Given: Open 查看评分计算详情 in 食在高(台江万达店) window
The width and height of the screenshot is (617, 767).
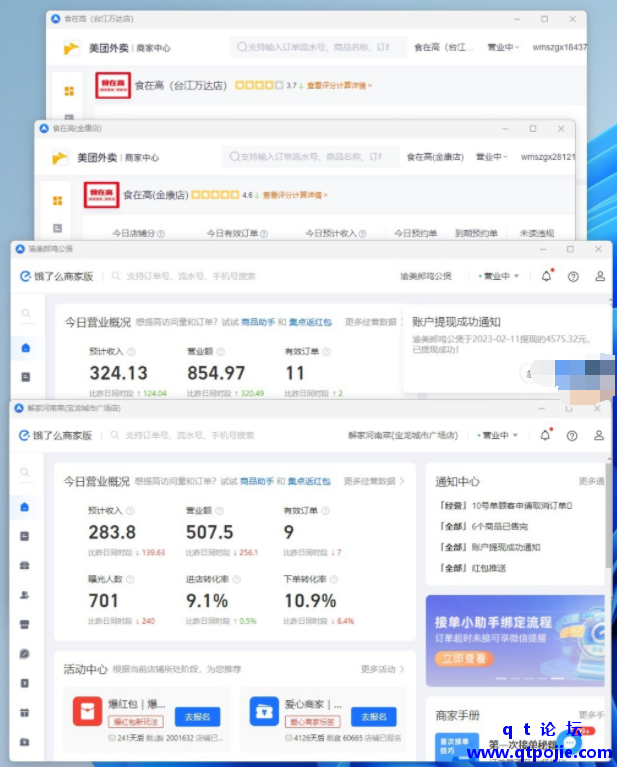Looking at the screenshot, I should [x=339, y=86].
